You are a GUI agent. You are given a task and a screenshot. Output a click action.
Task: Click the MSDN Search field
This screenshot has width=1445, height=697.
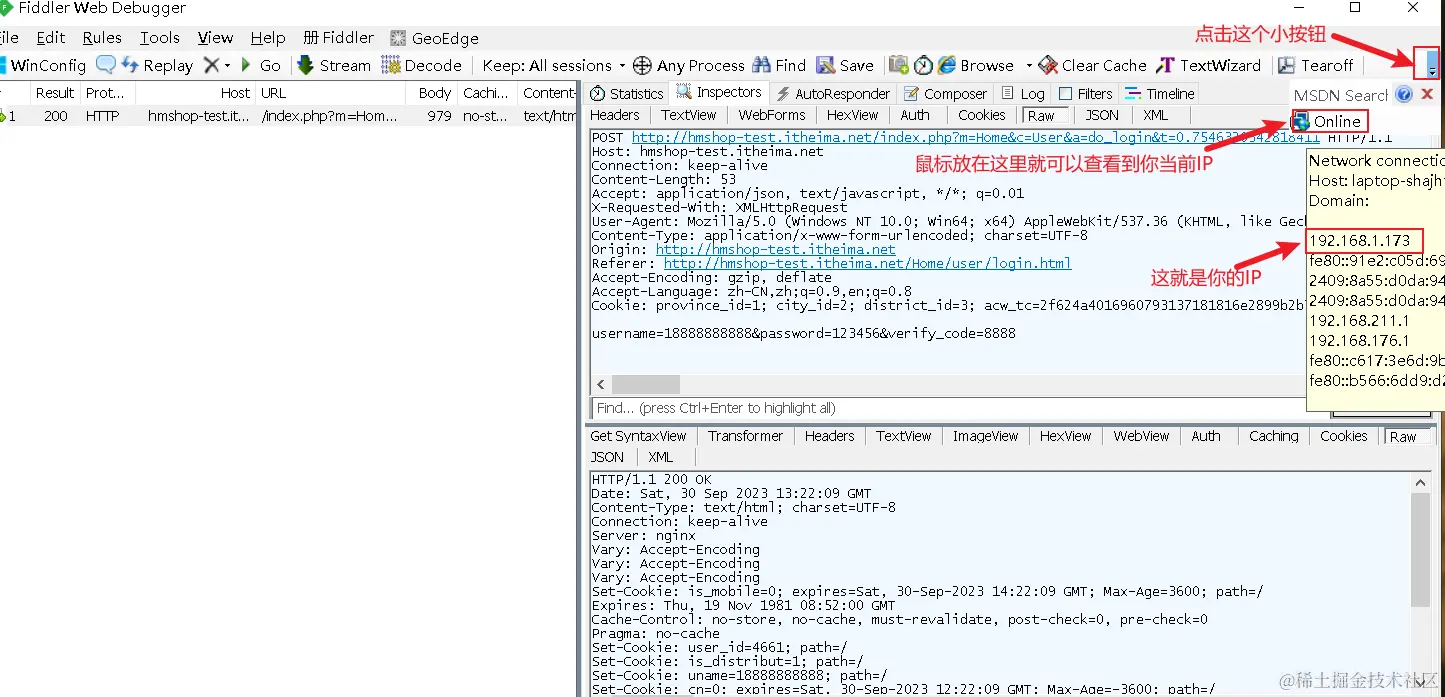tap(1340, 95)
